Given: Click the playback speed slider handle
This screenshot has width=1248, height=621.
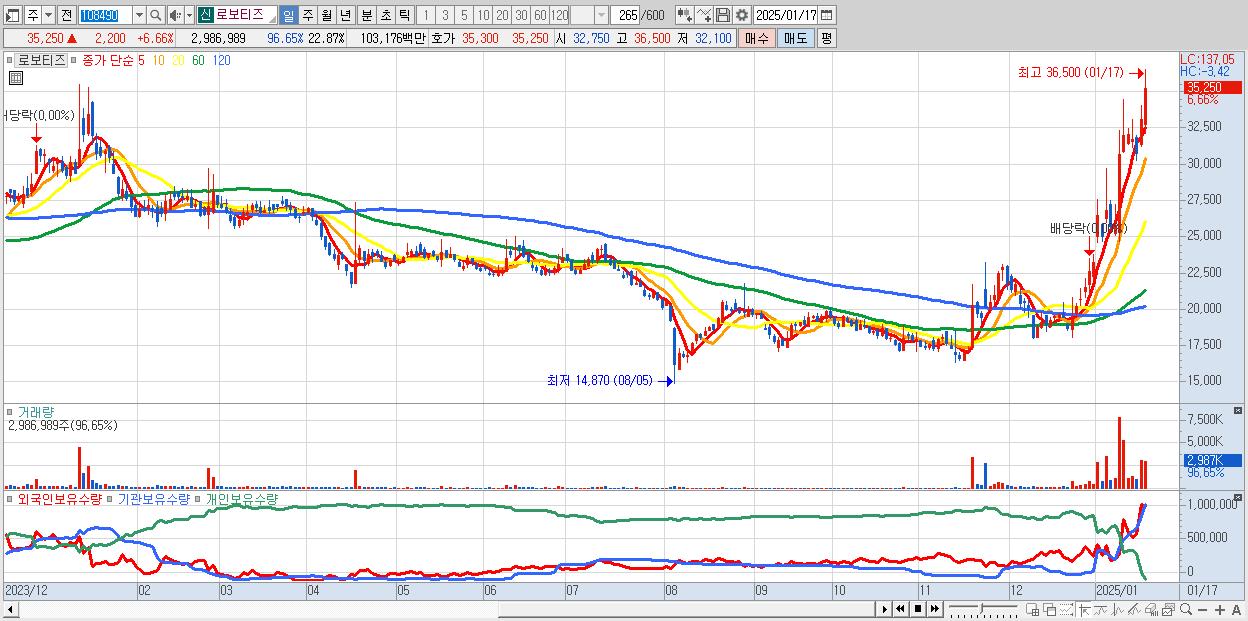Looking at the screenshot, I should [980, 608].
